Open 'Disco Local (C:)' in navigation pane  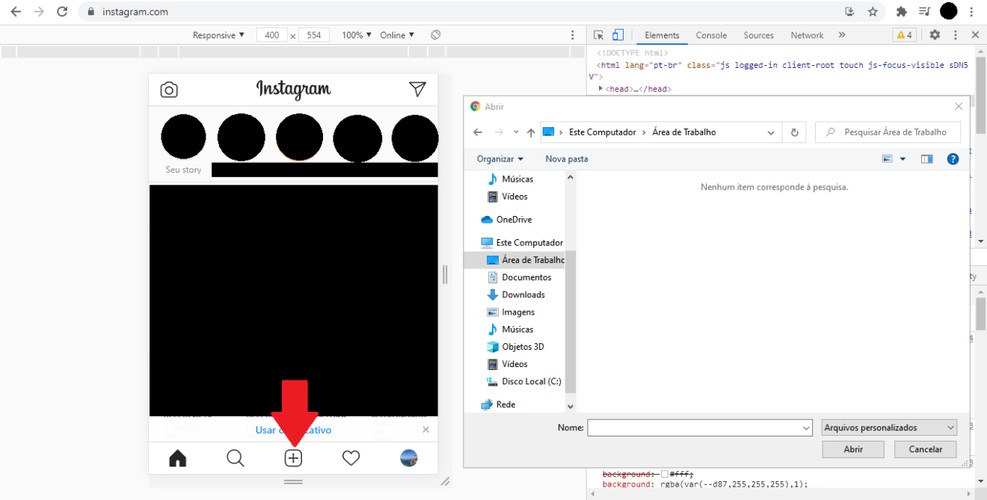tap(524, 381)
